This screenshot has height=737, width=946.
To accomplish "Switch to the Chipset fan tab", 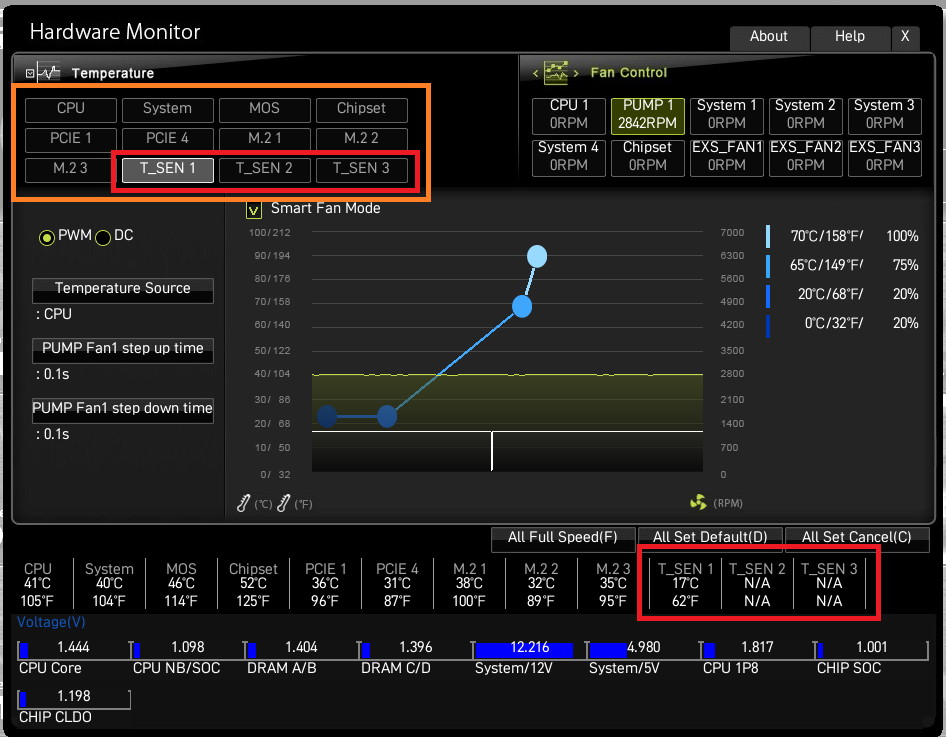I will (x=647, y=157).
